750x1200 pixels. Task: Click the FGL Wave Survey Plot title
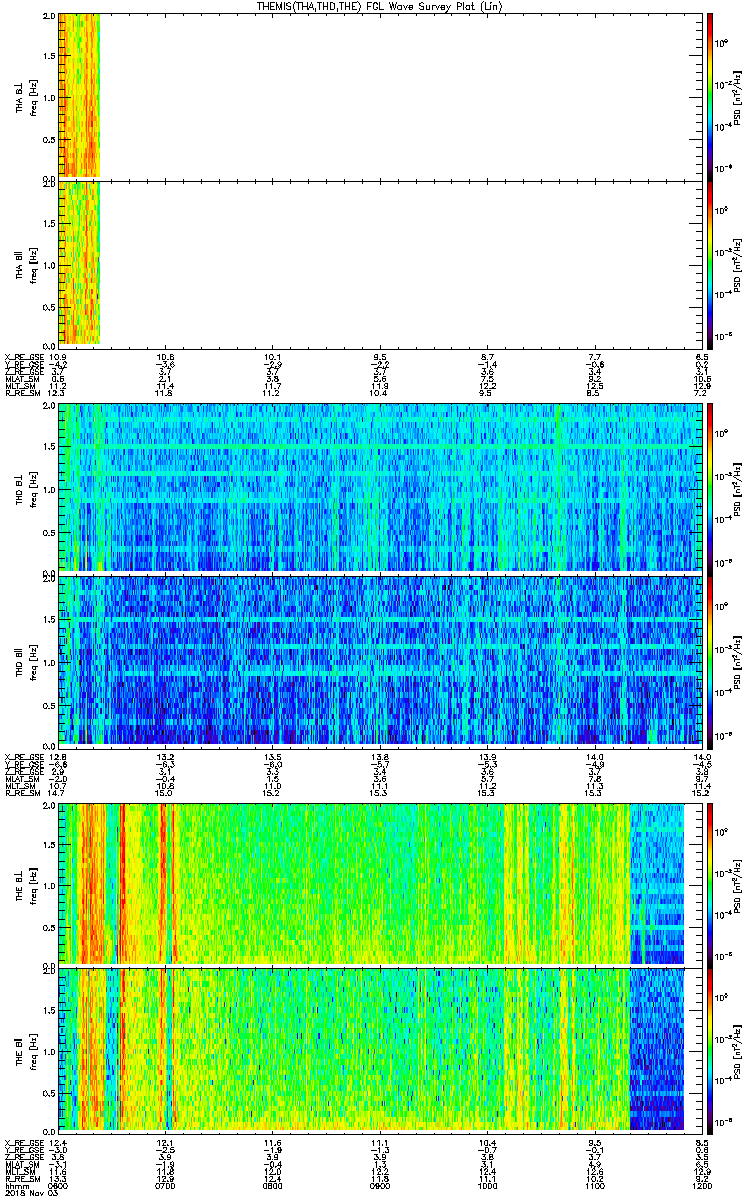pyautogui.click(x=378, y=6)
